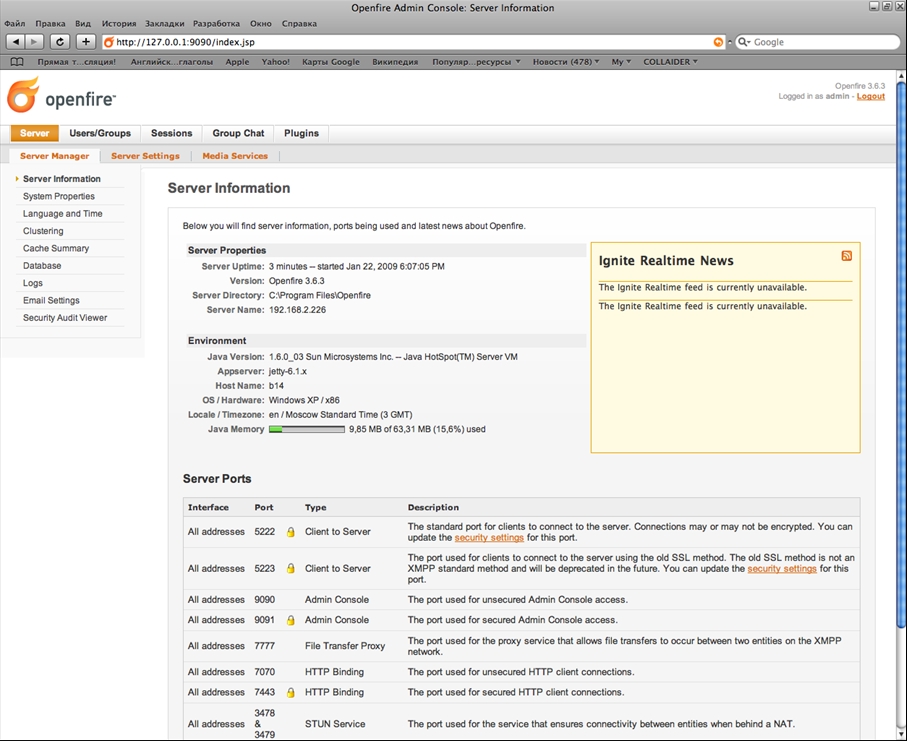Image resolution: width=907 pixels, height=741 pixels.
Task: Click the Logout link
Action: pyautogui.click(x=871, y=96)
